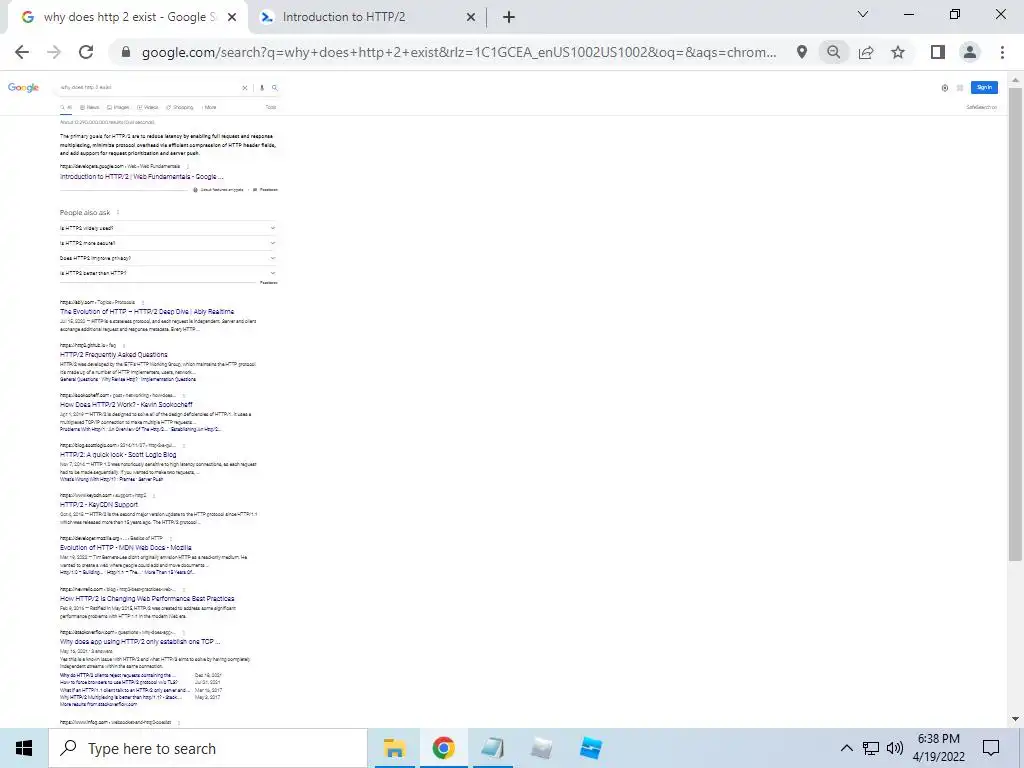The height and width of the screenshot is (768, 1024).
Task: Open the volume tray icon
Action: pyautogui.click(x=895, y=748)
